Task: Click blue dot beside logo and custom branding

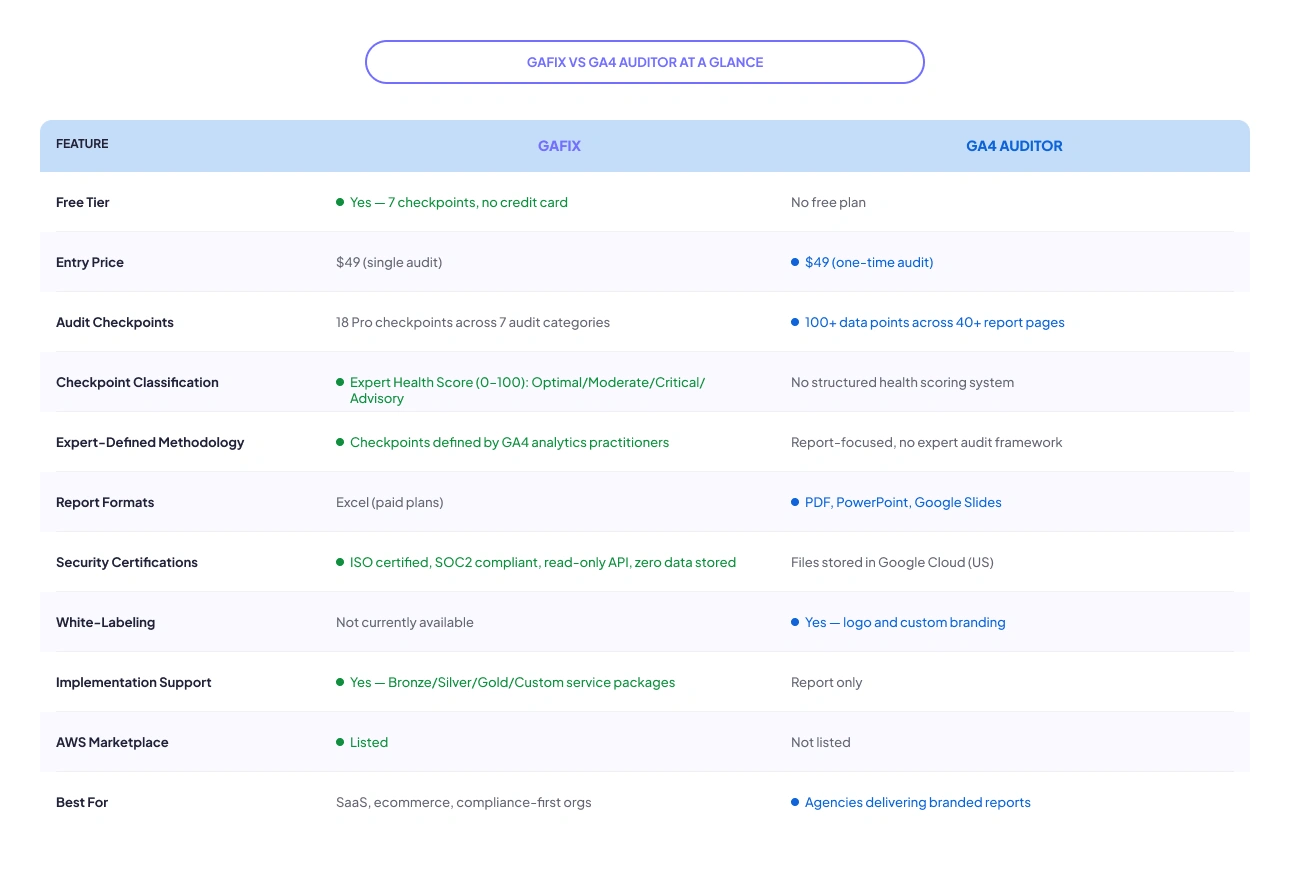Action: tap(795, 622)
